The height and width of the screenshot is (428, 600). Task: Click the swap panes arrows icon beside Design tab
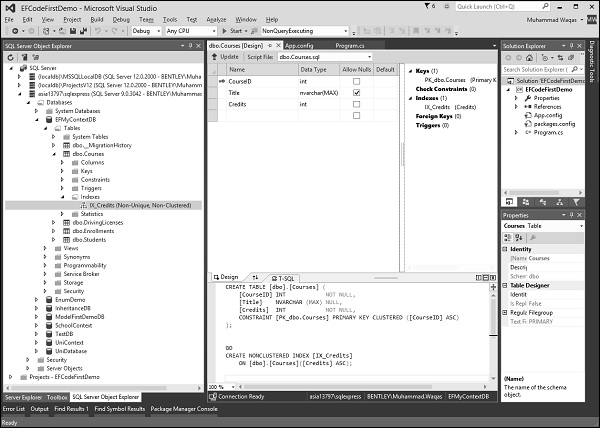[254, 277]
